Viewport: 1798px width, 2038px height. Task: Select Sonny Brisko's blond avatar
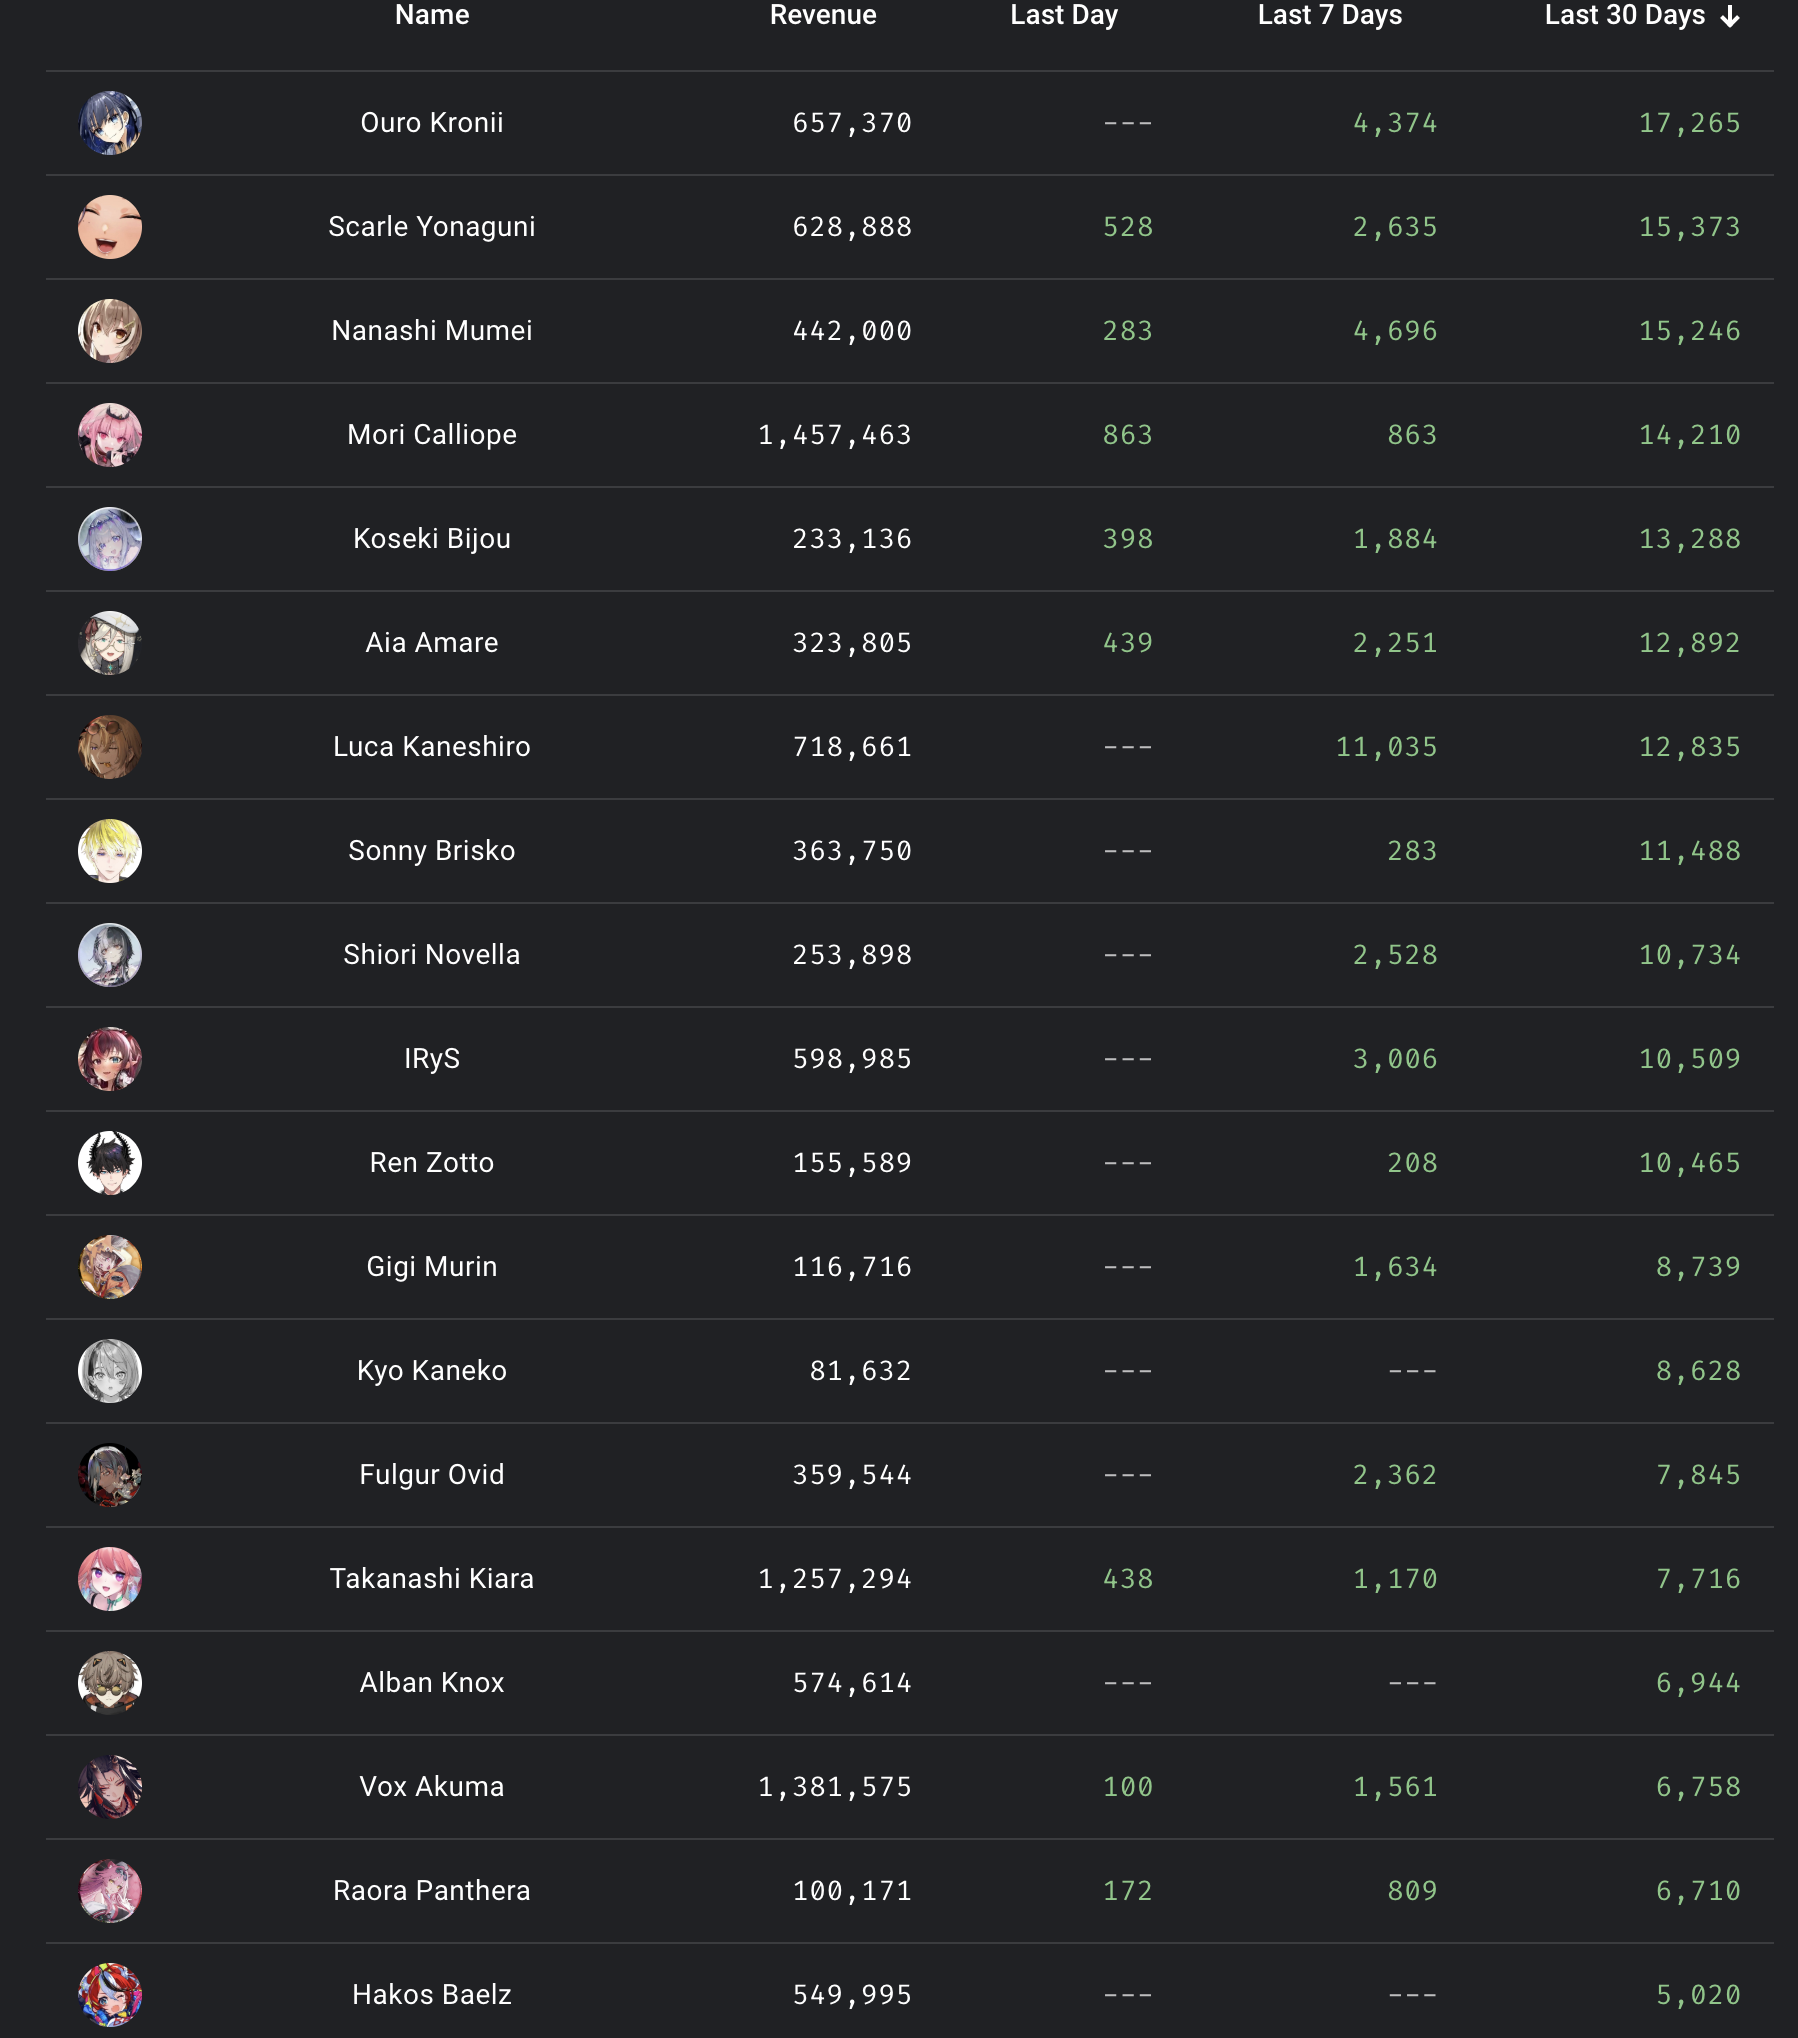[x=110, y=851]
